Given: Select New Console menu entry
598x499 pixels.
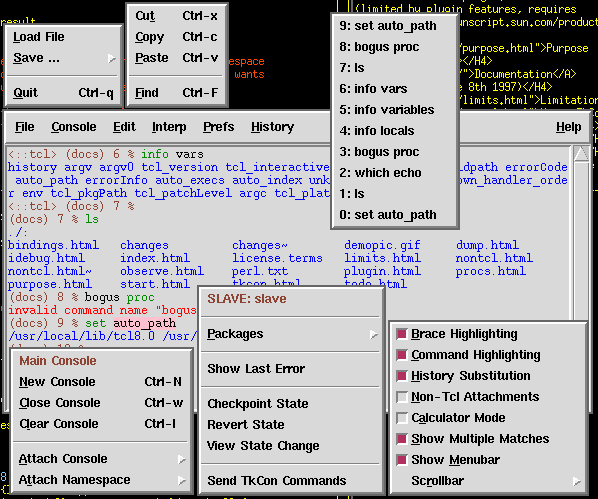Looking at the screenshot, I should tap(101, 382).
